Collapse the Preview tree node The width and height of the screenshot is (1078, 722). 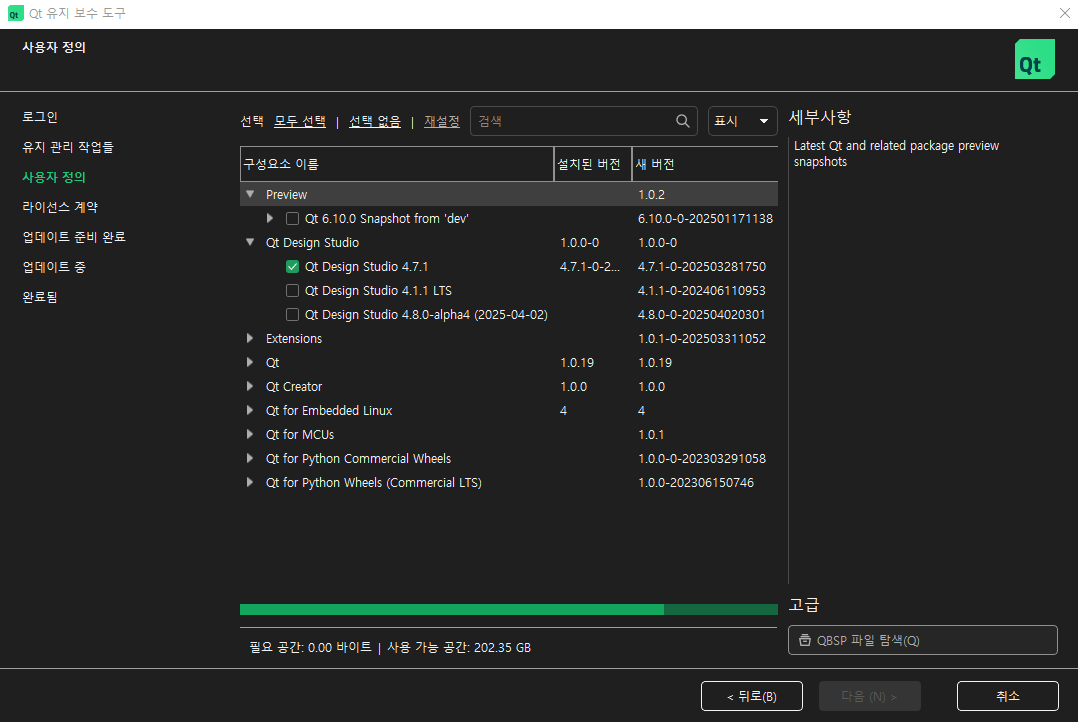pos(250,195)
